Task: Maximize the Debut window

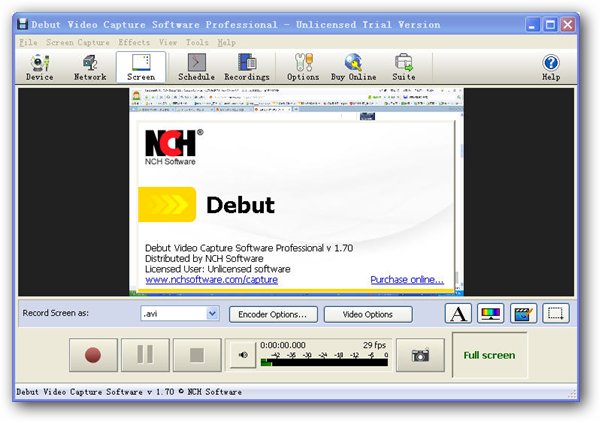Action: click(550, 25)
